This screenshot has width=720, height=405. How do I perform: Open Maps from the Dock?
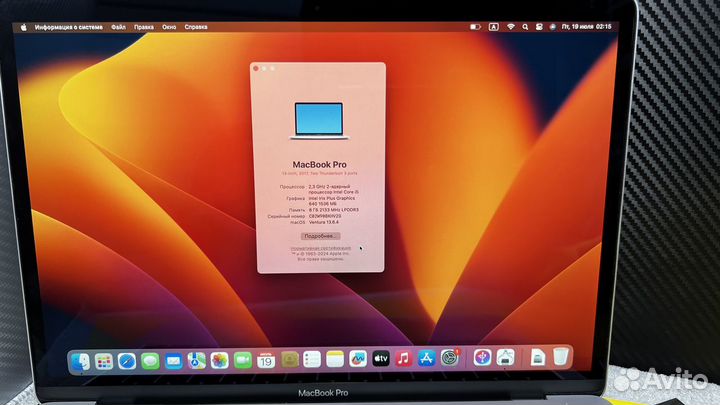click(x=197, y=361)
